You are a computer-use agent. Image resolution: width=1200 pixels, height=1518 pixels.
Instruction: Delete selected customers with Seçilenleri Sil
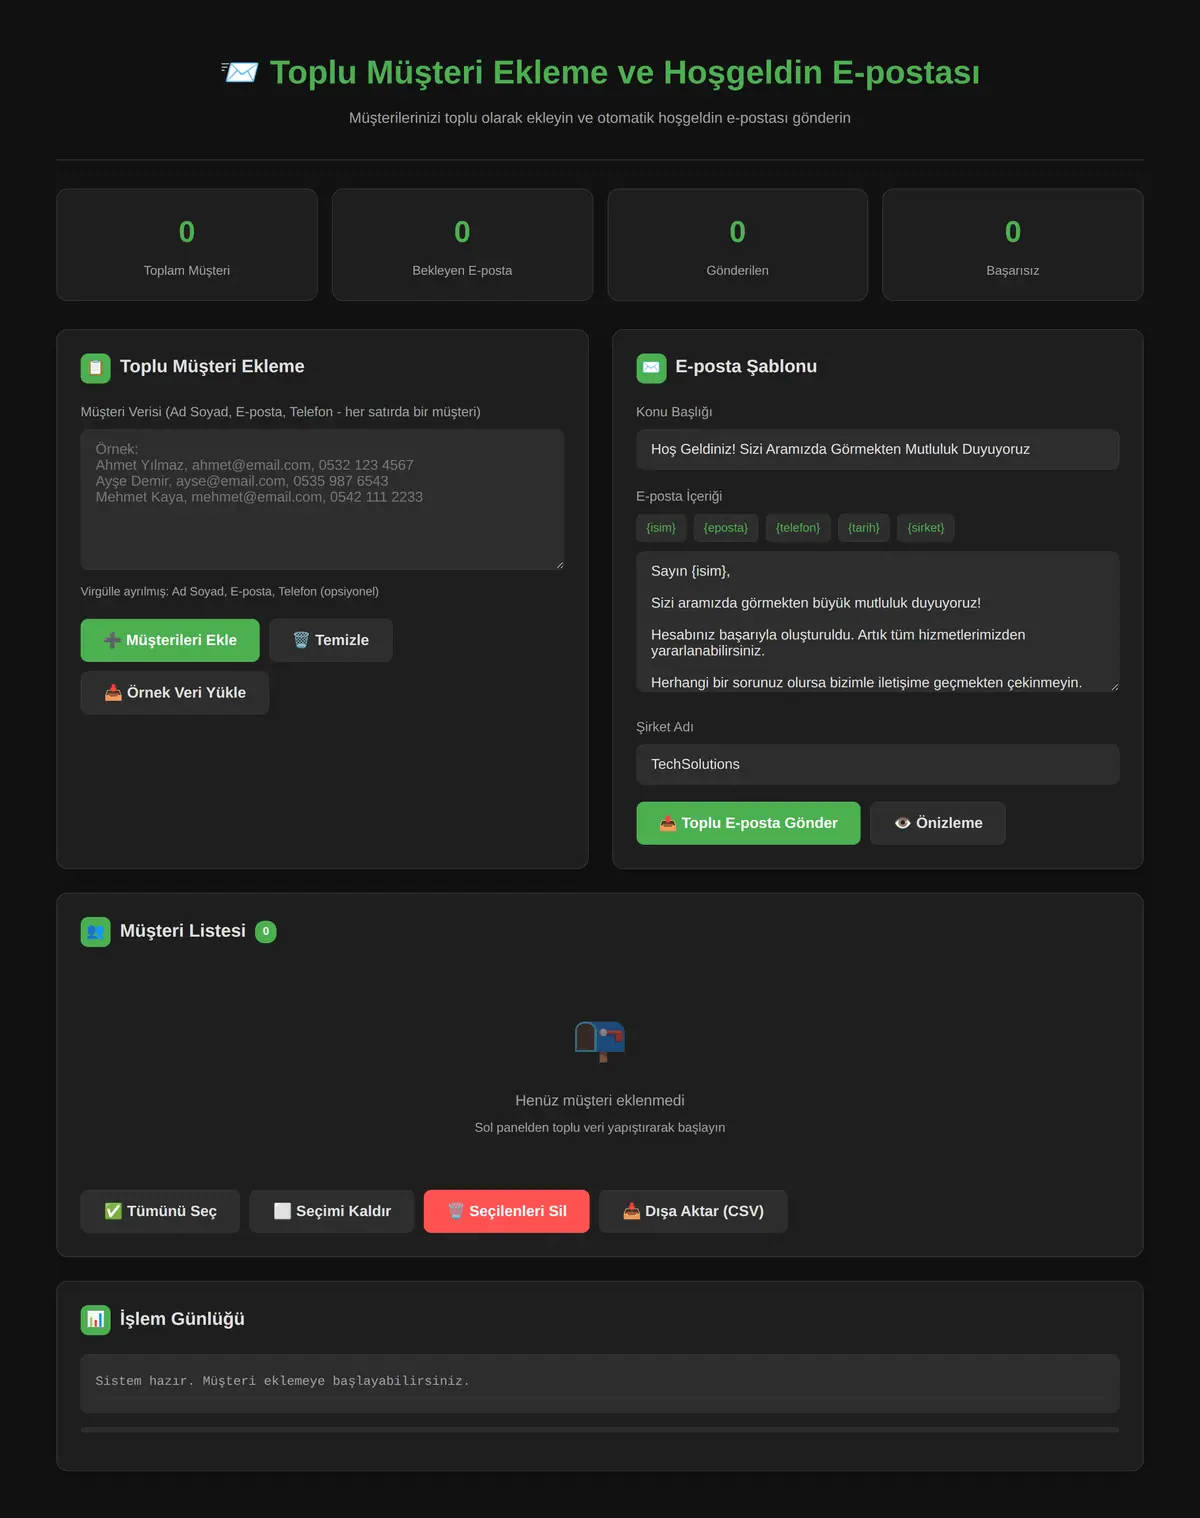pos(507,1211)
